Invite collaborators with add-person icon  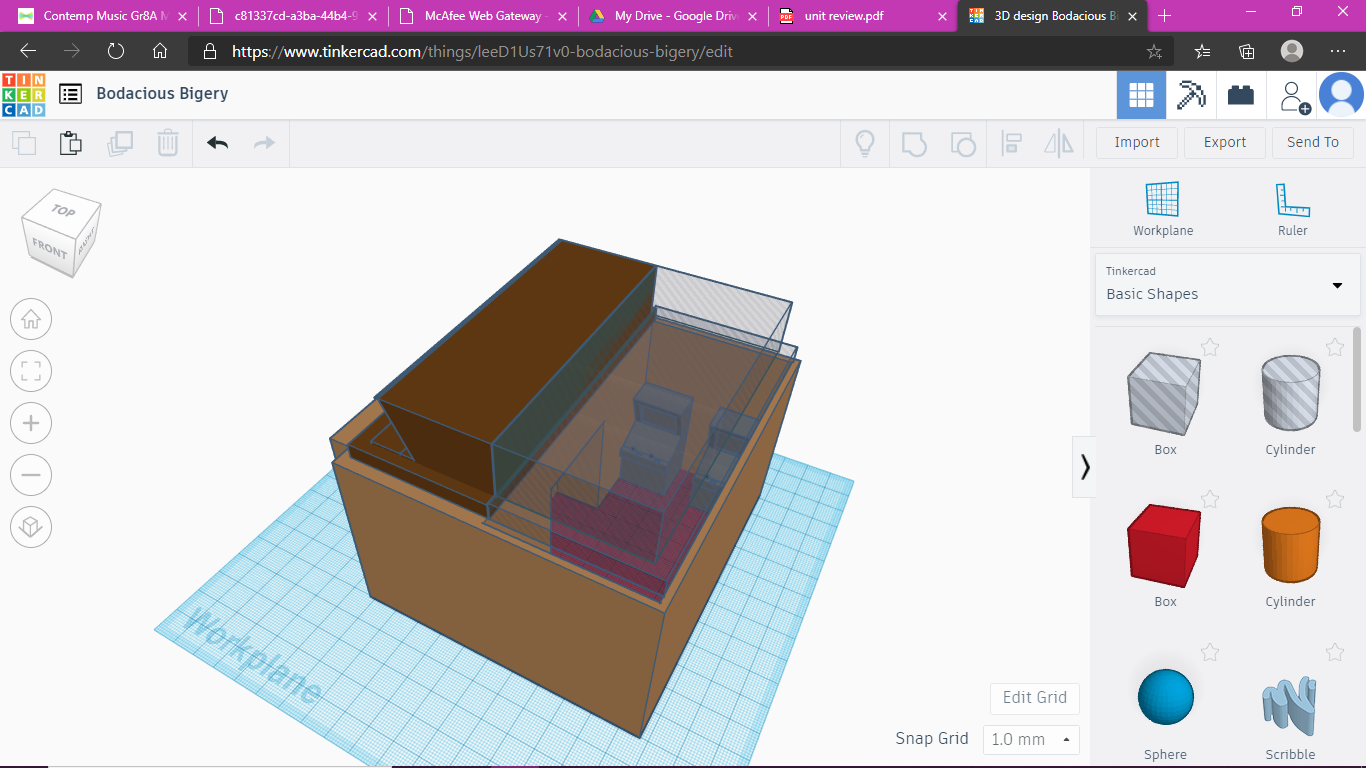coord(1294,96)
